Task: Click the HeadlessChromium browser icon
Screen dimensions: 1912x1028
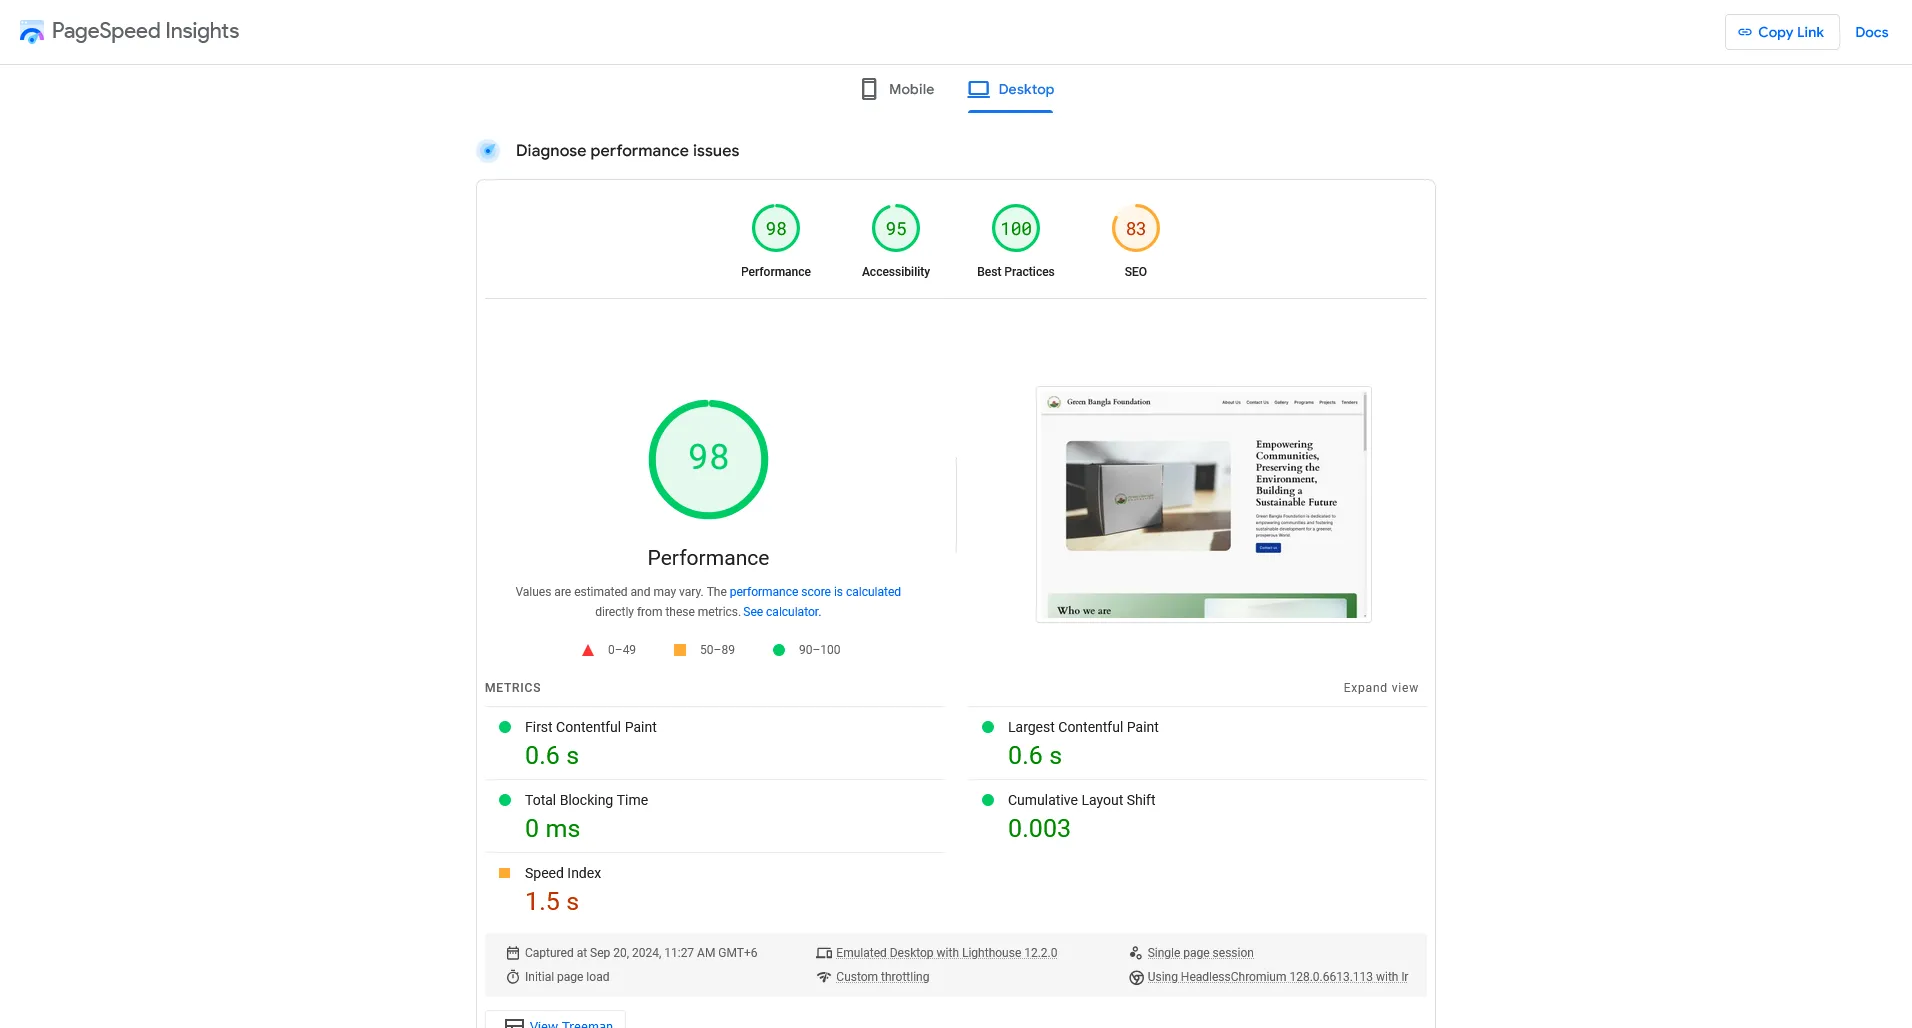Action: point(1136,977)
